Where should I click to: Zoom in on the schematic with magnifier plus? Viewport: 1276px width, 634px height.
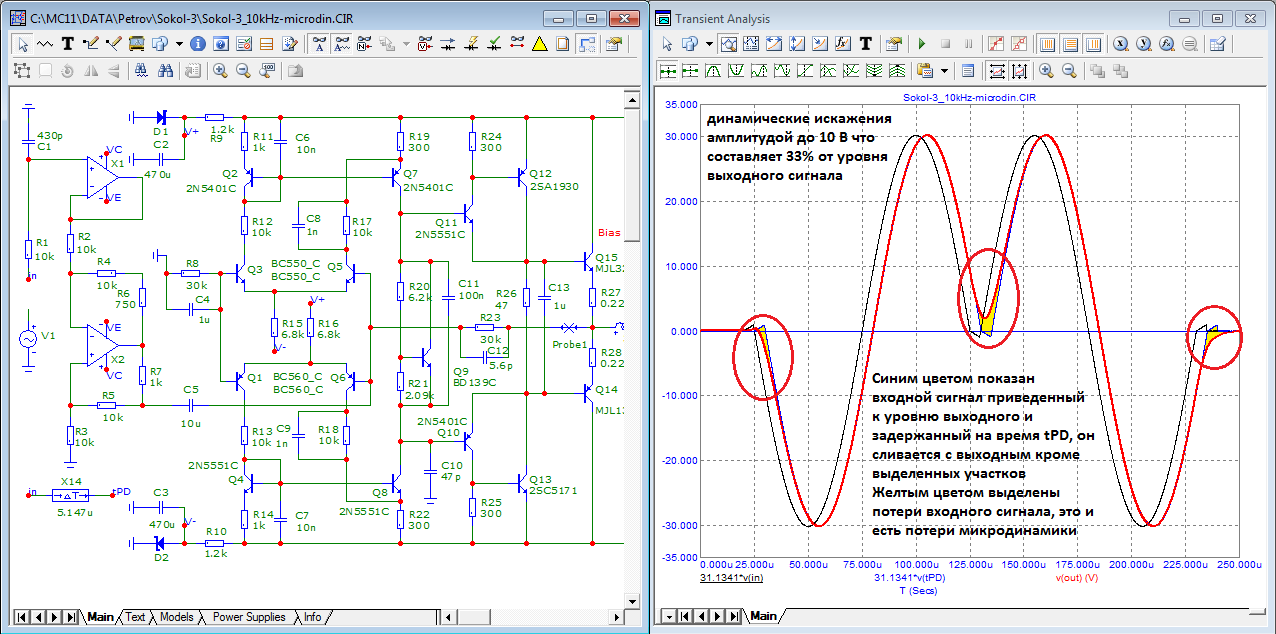pyautogui.click(x=219, y=70)
